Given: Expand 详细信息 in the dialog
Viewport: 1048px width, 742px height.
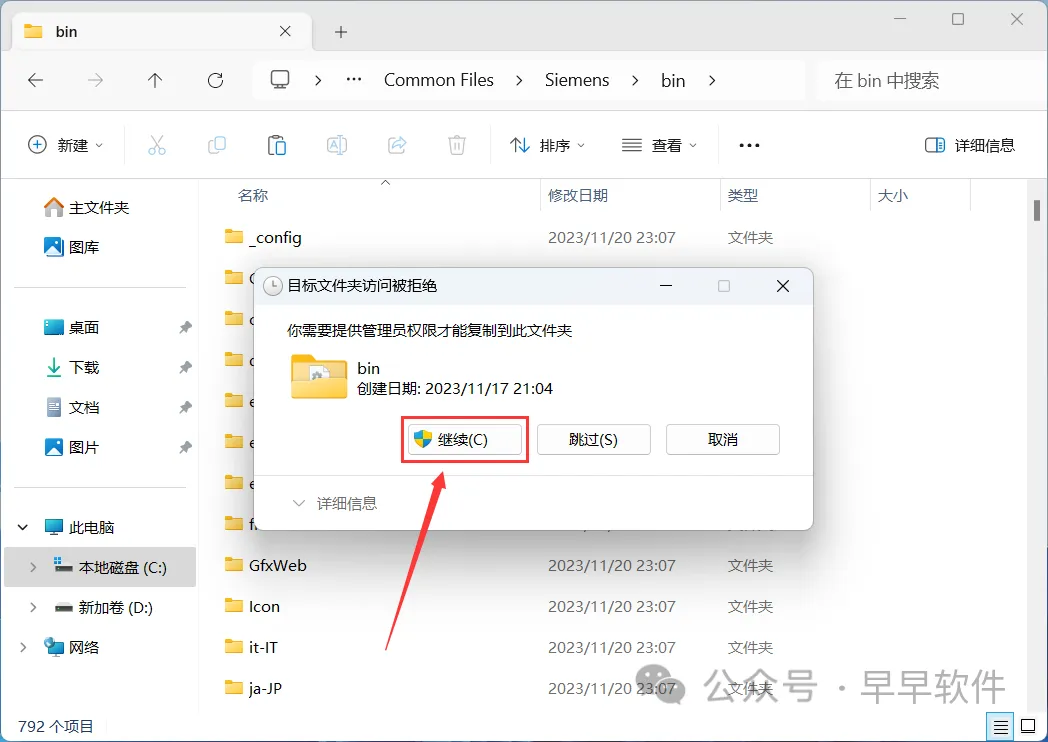Looking at the screenshot, I should (x=335, y=503).
